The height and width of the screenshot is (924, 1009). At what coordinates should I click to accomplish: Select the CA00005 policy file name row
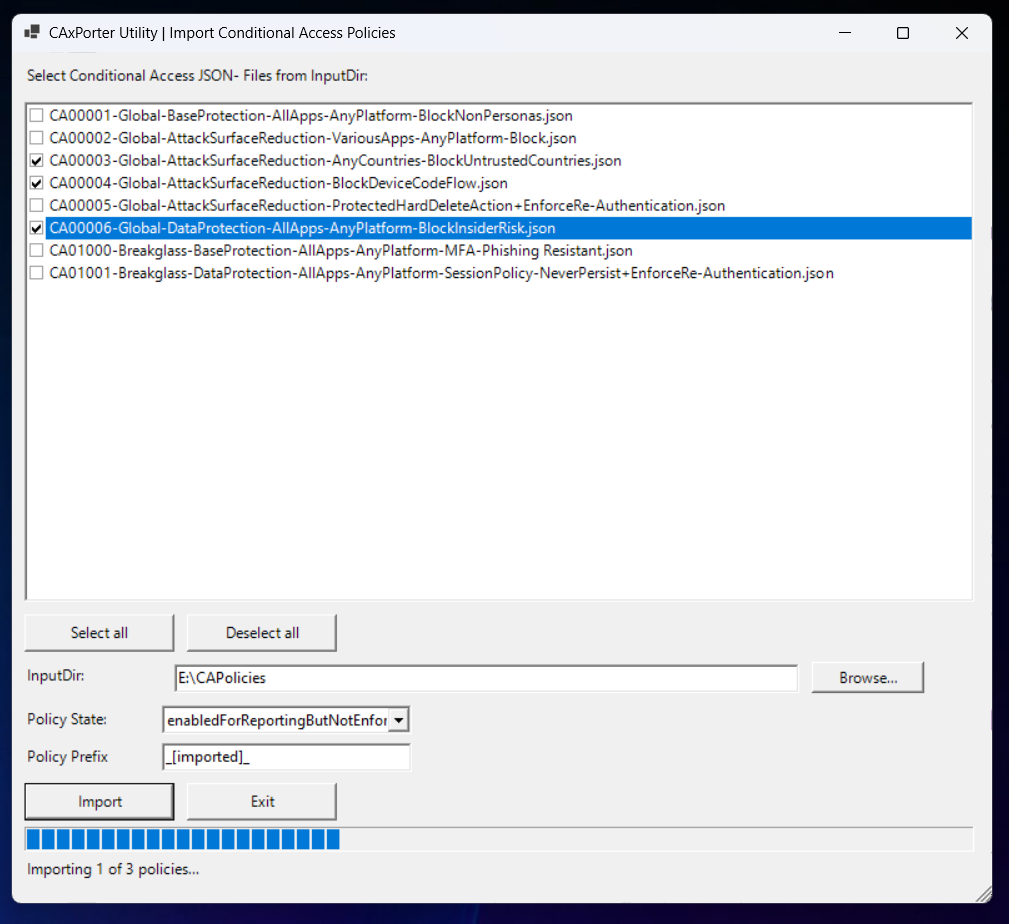[387, 205]
